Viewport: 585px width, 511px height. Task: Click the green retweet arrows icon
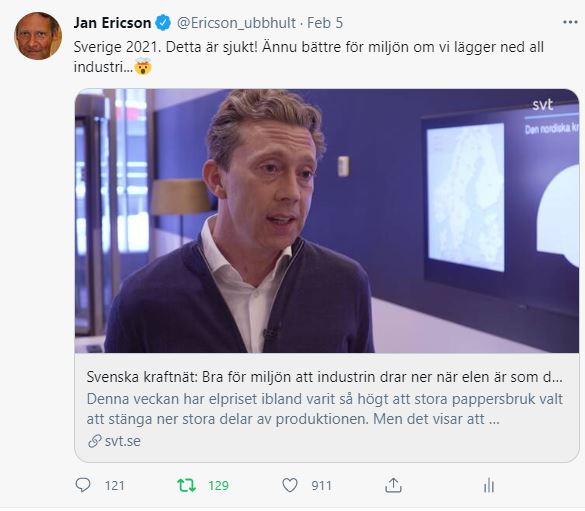[186, 485]
